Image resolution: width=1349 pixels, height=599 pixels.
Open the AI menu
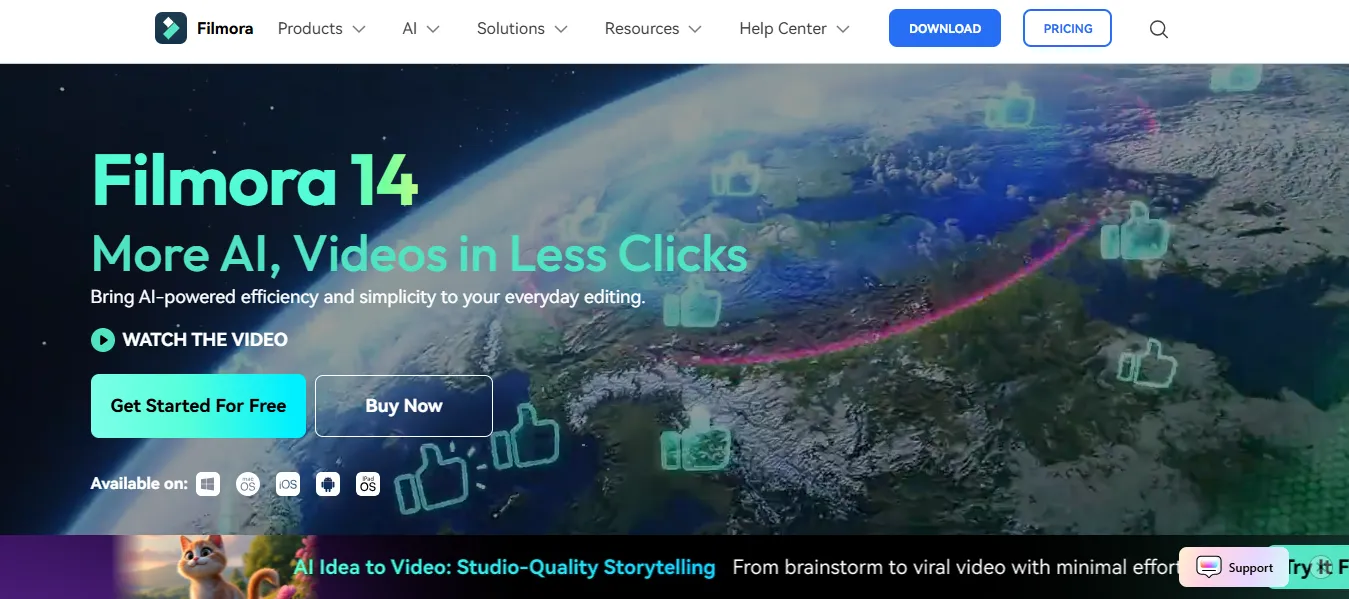click(421, 29)
